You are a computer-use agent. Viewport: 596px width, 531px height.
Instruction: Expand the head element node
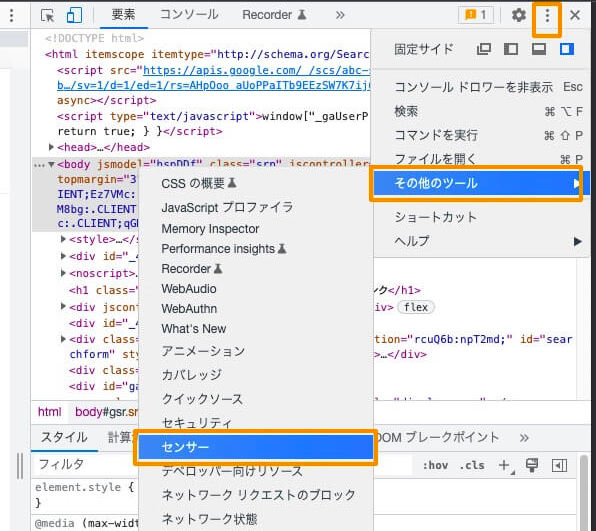(x=51, y=147)
